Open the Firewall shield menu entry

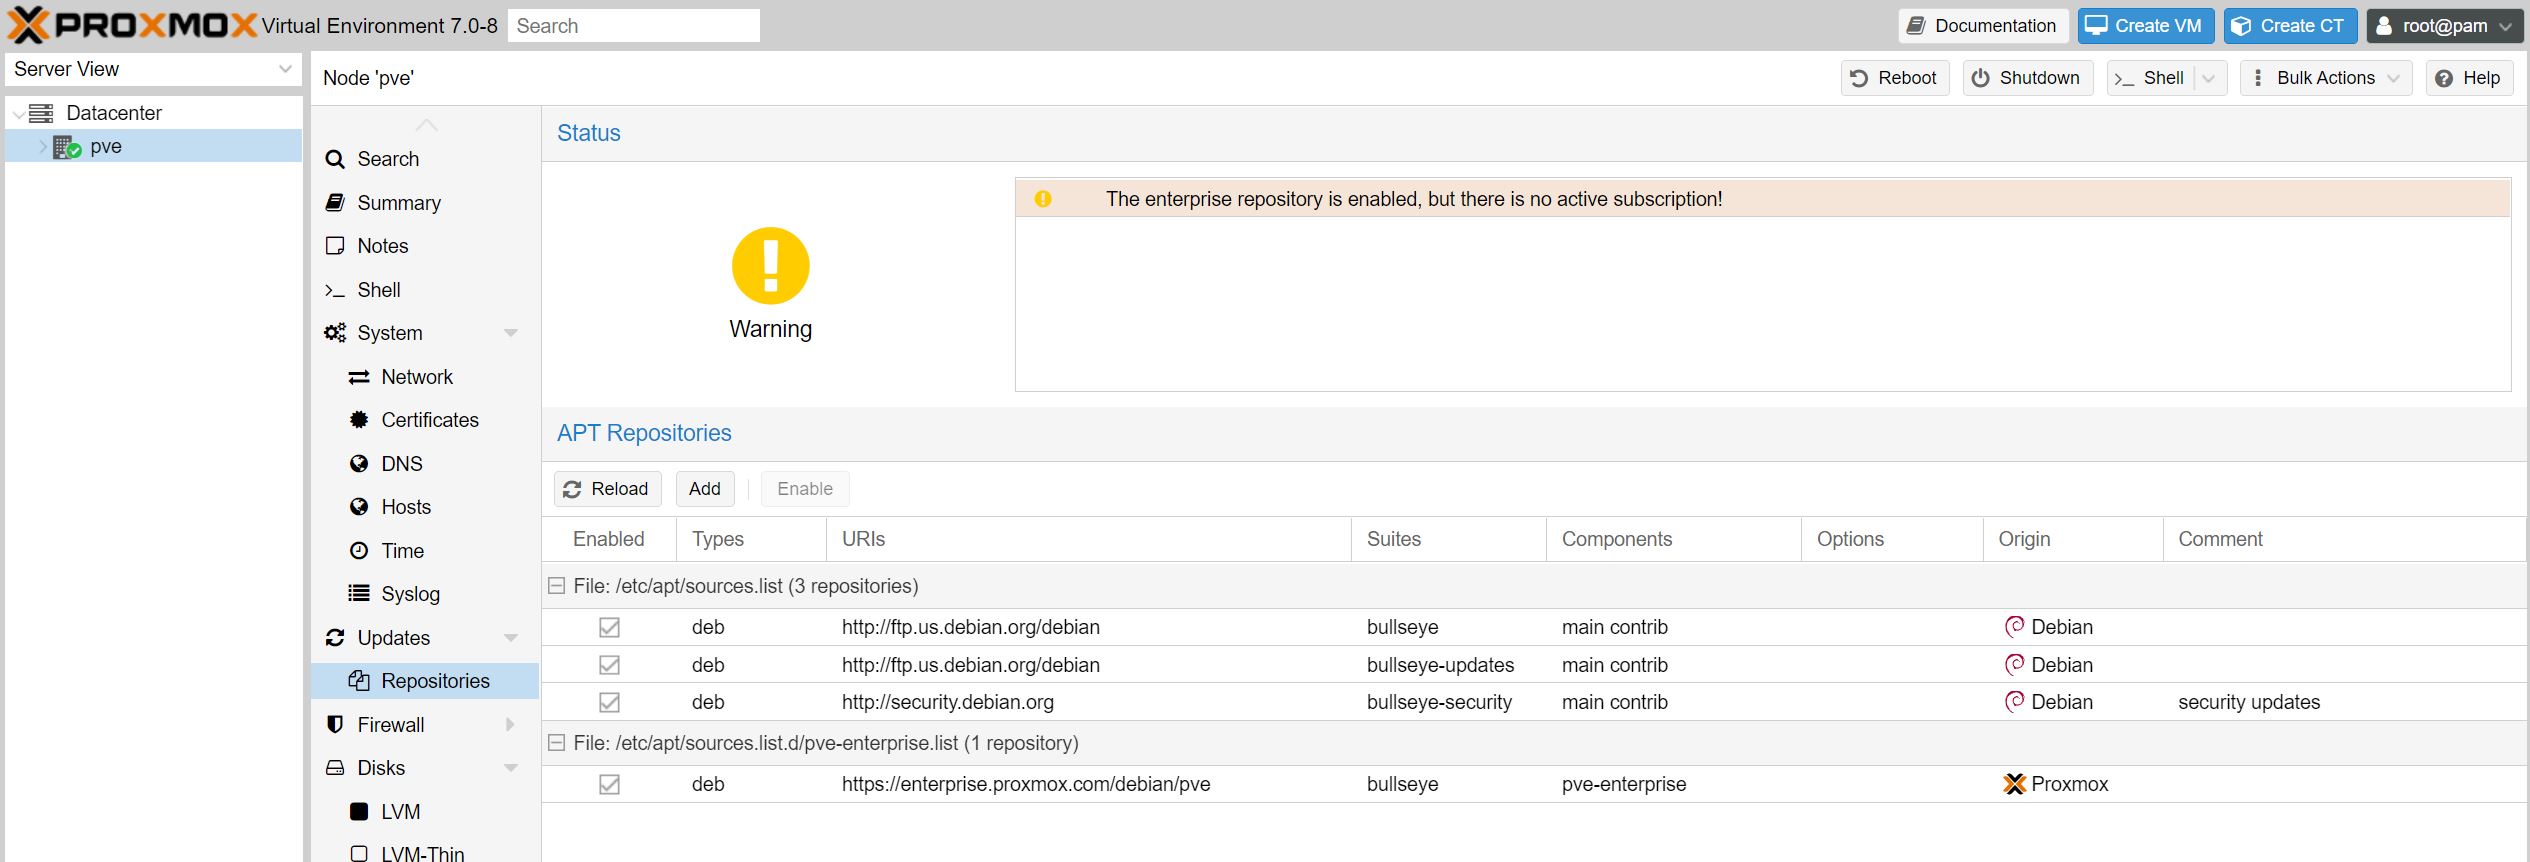pos(390,725)
